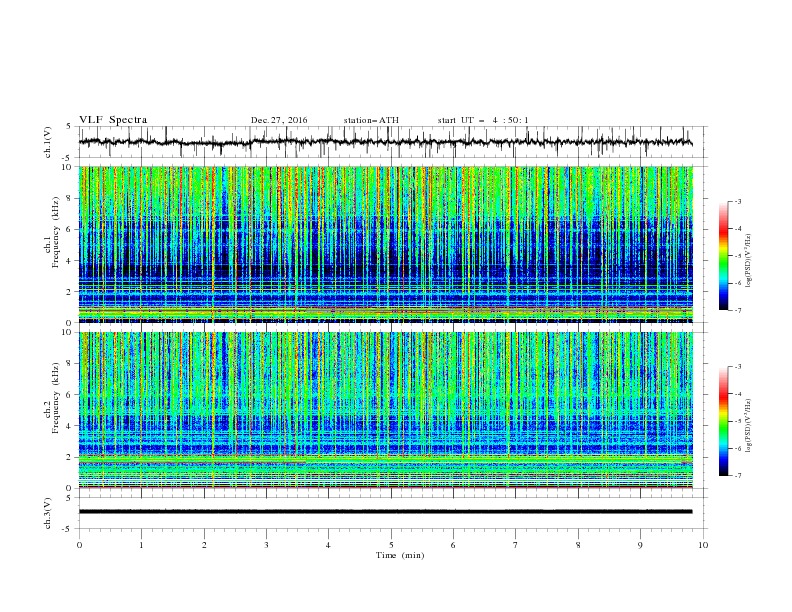Click the "5" tick on ch.3(V) axis
Screen dimensions: 792x612
[70, 498]
